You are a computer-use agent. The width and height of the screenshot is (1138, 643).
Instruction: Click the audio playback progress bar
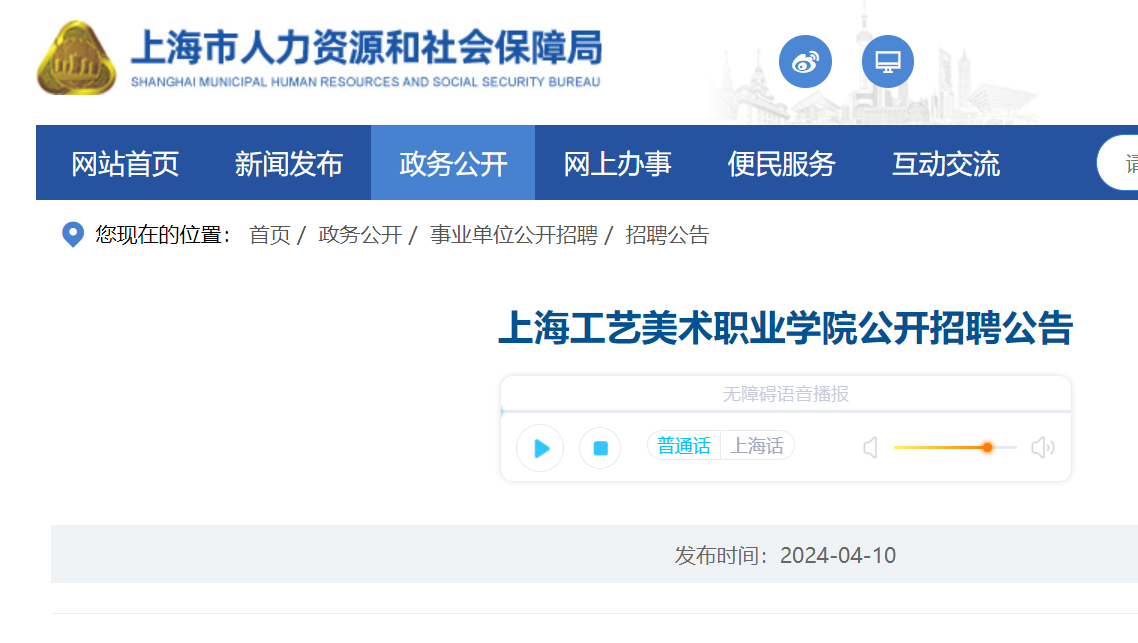point(786,411)
